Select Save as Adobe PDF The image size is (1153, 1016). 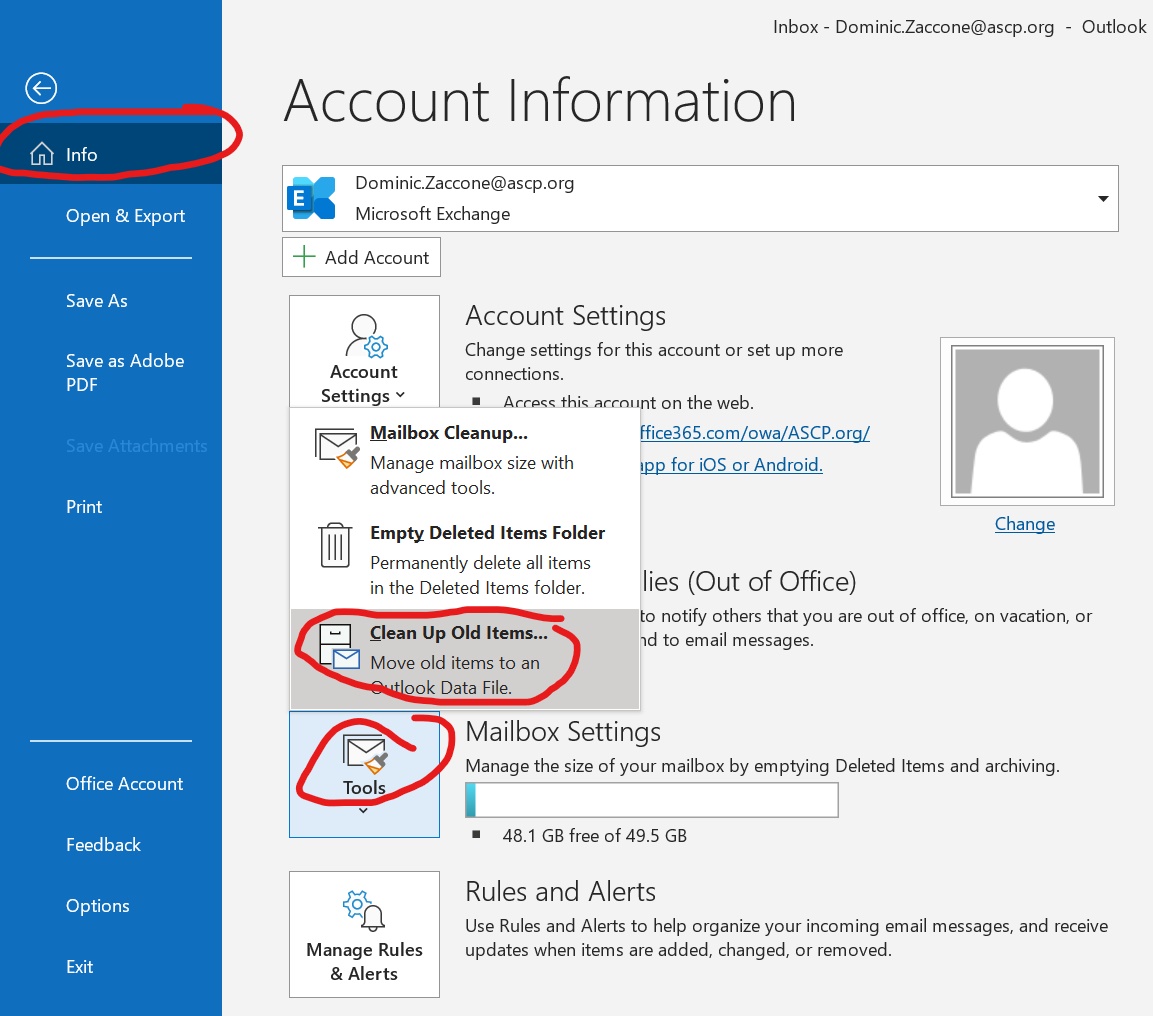[x=111, y=373]
